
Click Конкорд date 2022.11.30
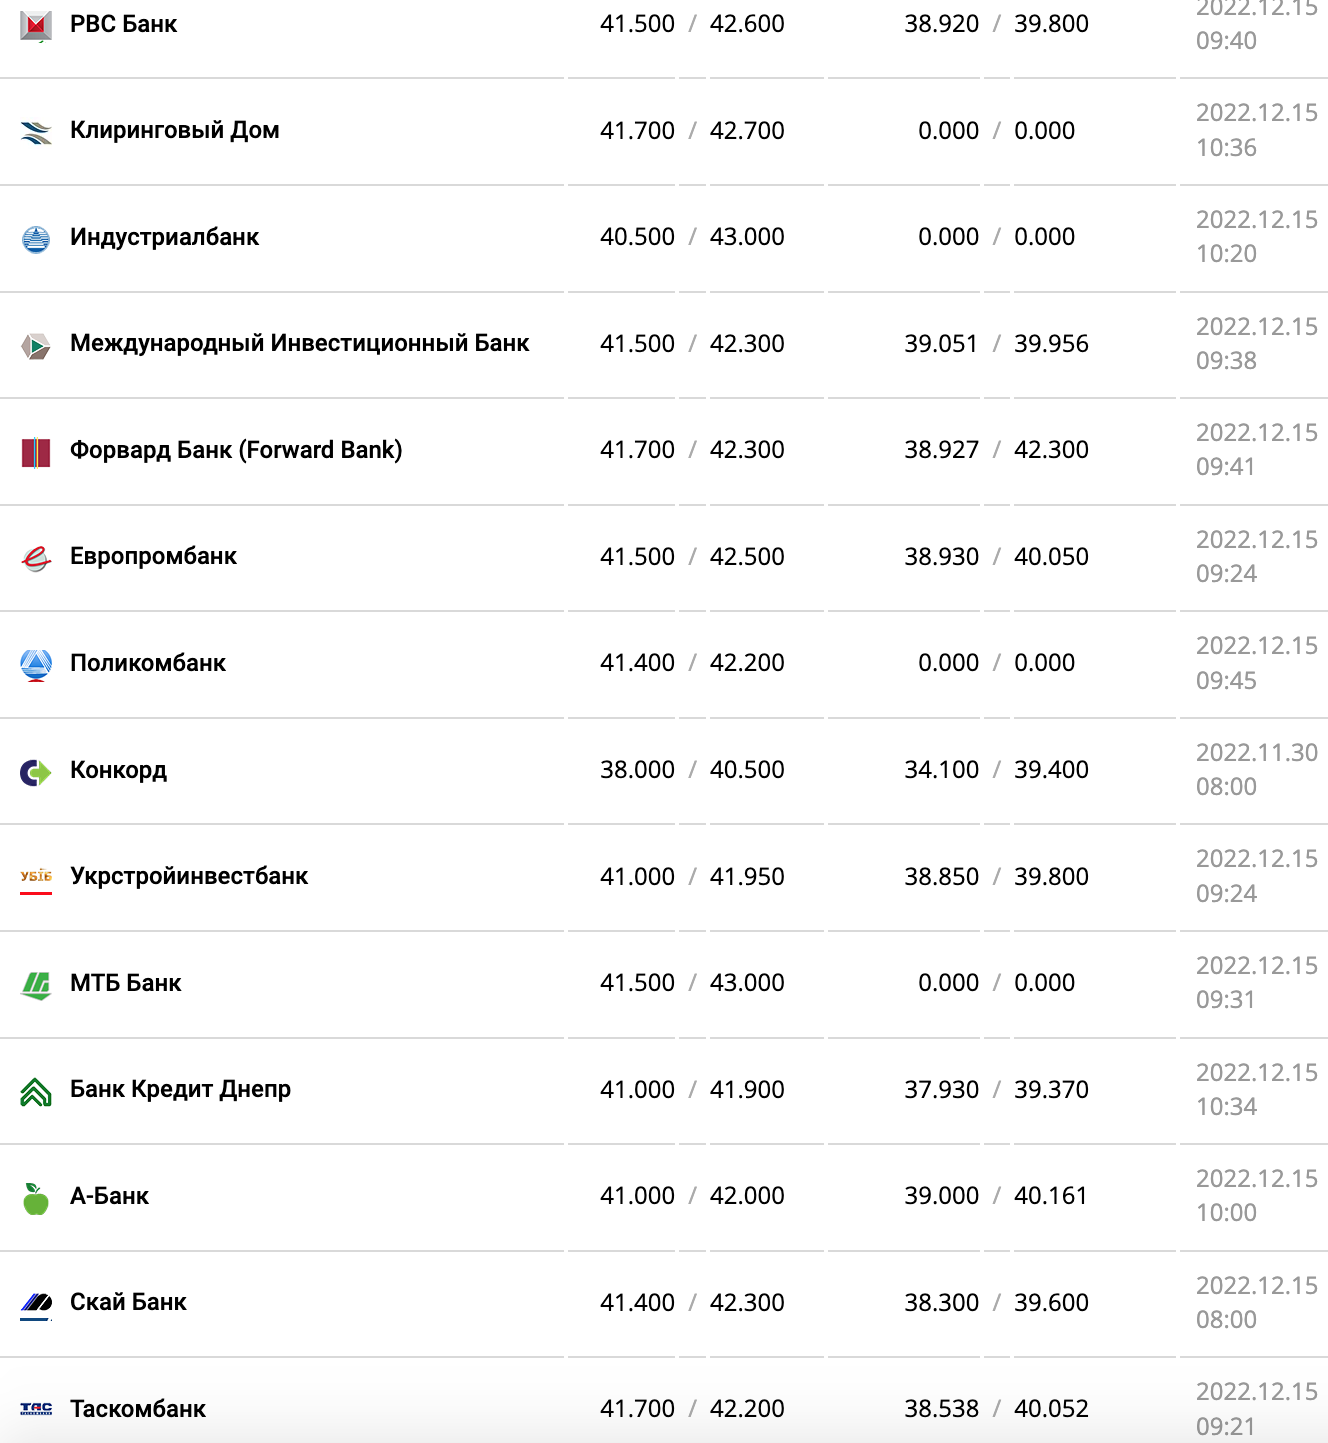tap(1256, 752)
